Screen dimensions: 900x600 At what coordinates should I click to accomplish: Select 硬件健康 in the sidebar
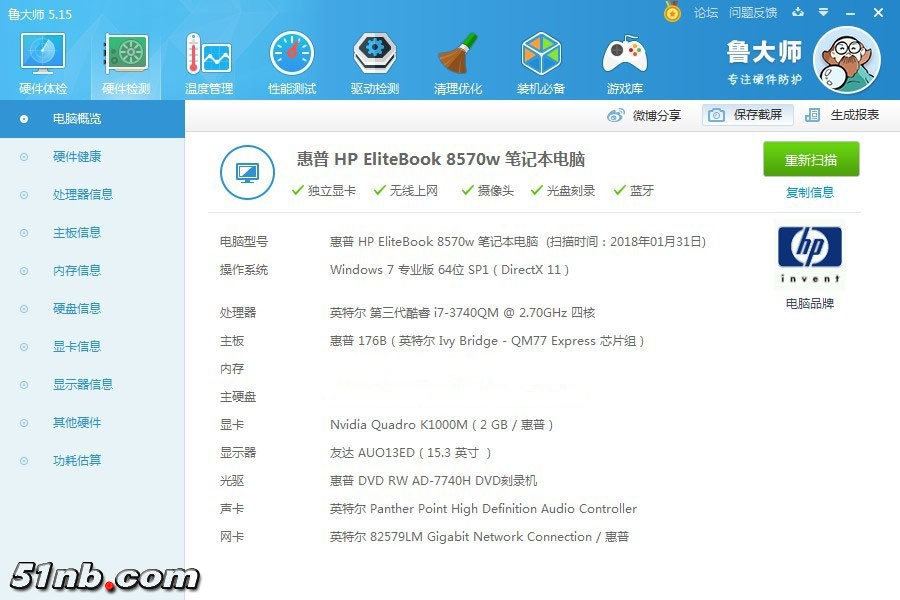[76, 157]
